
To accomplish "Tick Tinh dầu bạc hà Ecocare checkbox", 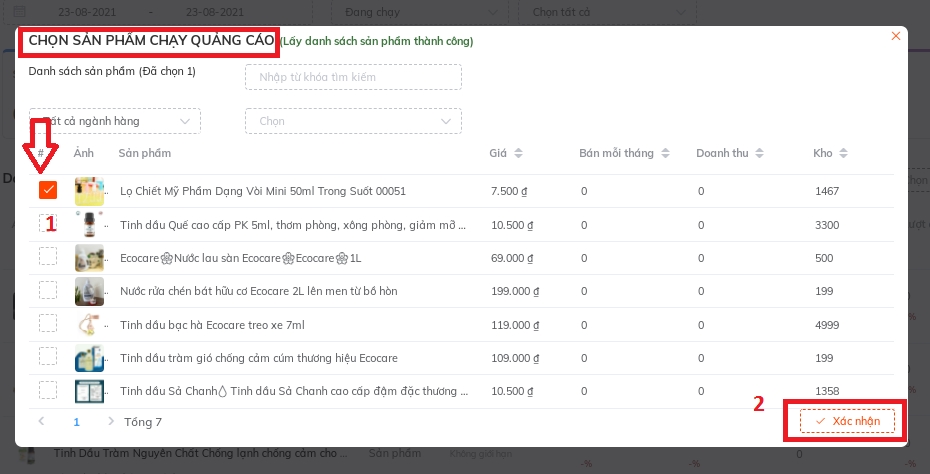I will pyautogui.click(x=48, y=324).
